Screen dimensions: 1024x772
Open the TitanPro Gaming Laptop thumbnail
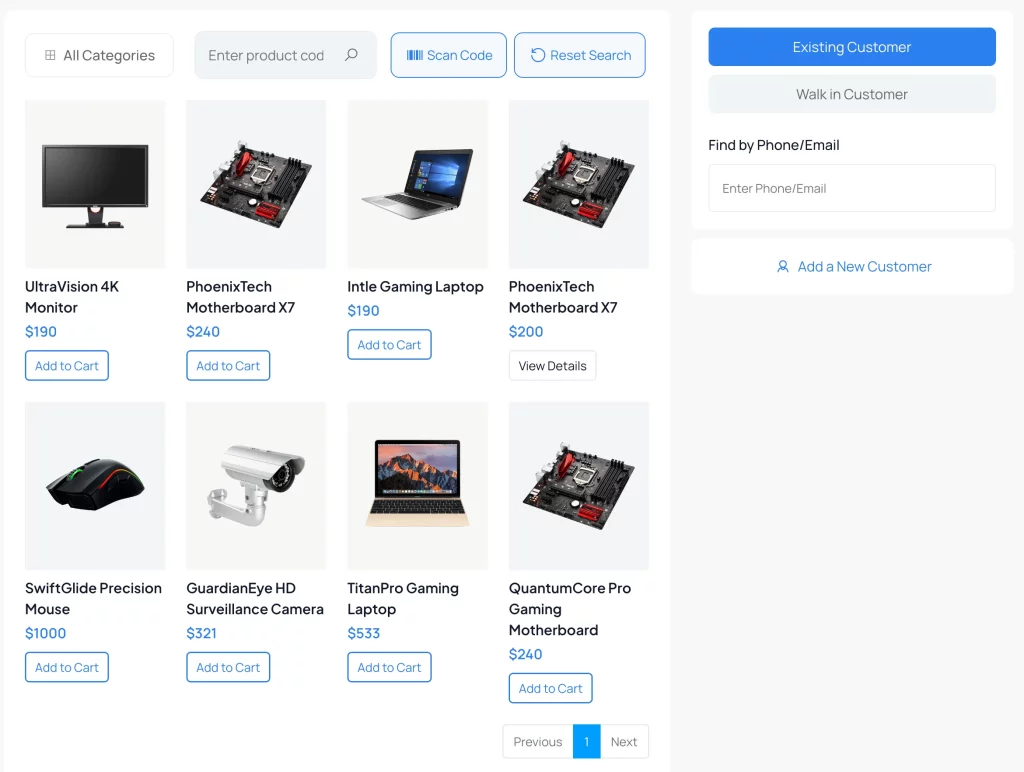click(x=417, y=486)
